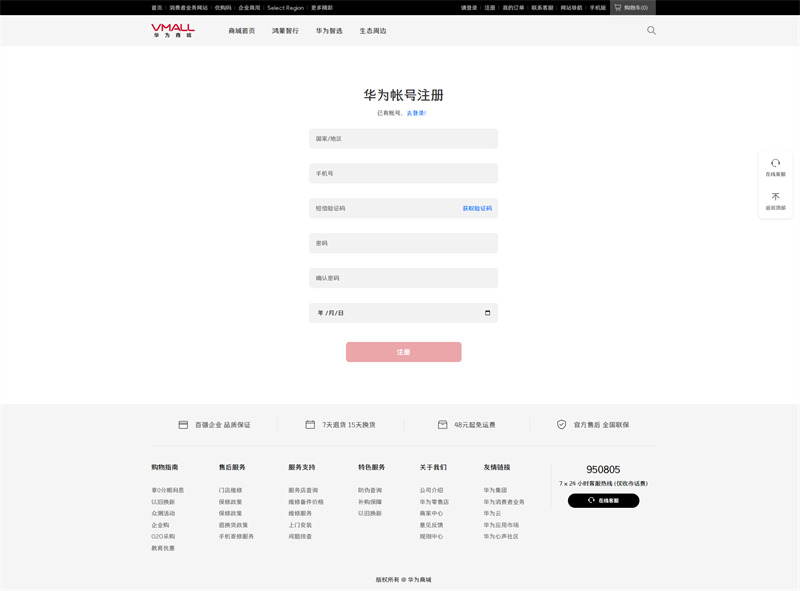Open the 规则中心 footer link
800x591 pixels.
[432, 536]
